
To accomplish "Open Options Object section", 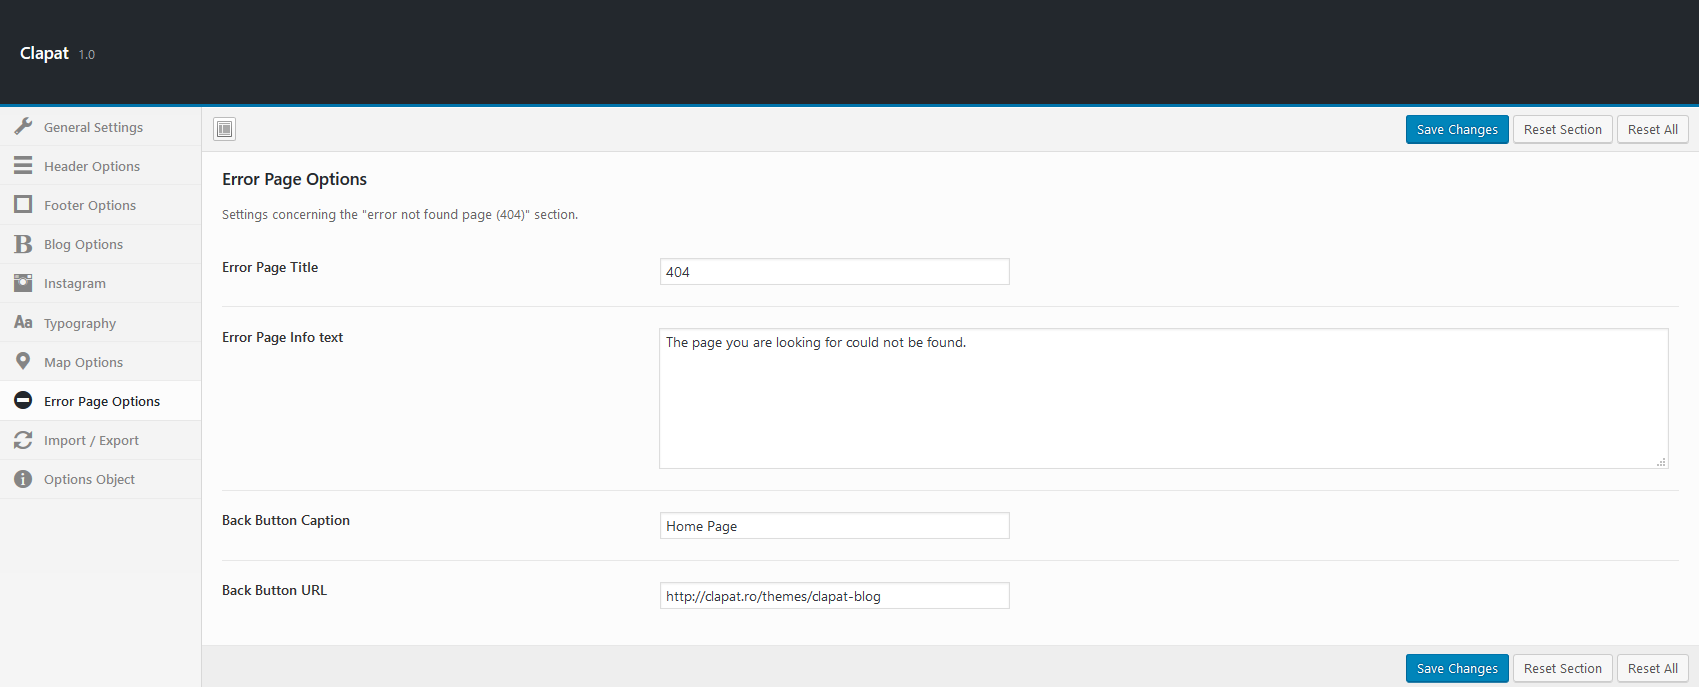I will pyautogui.click(x=100, y=479).
